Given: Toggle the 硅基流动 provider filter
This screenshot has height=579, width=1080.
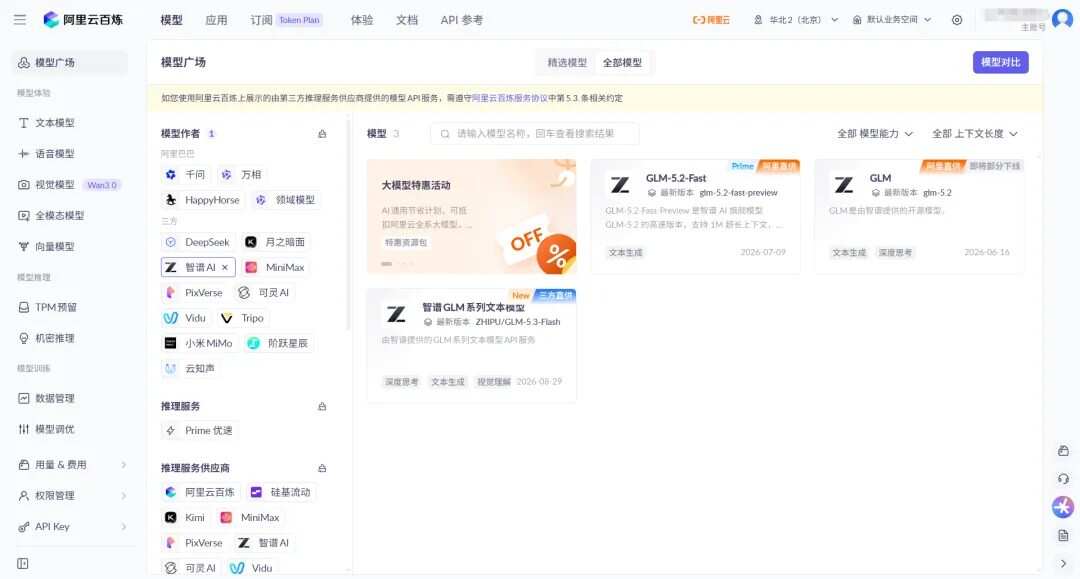Looking at the screenshot, I should coord(280,492).
